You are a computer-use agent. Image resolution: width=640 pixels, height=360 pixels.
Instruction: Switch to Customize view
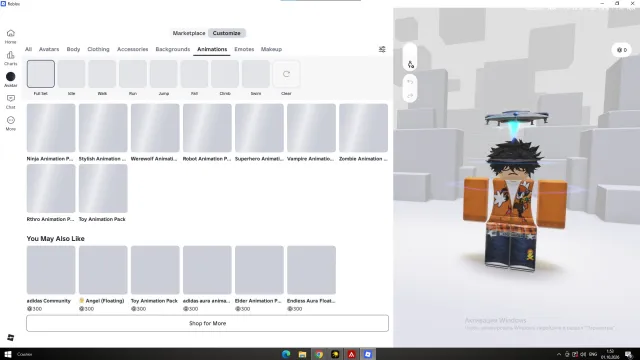pyautogui.click(x=227, y=33)
